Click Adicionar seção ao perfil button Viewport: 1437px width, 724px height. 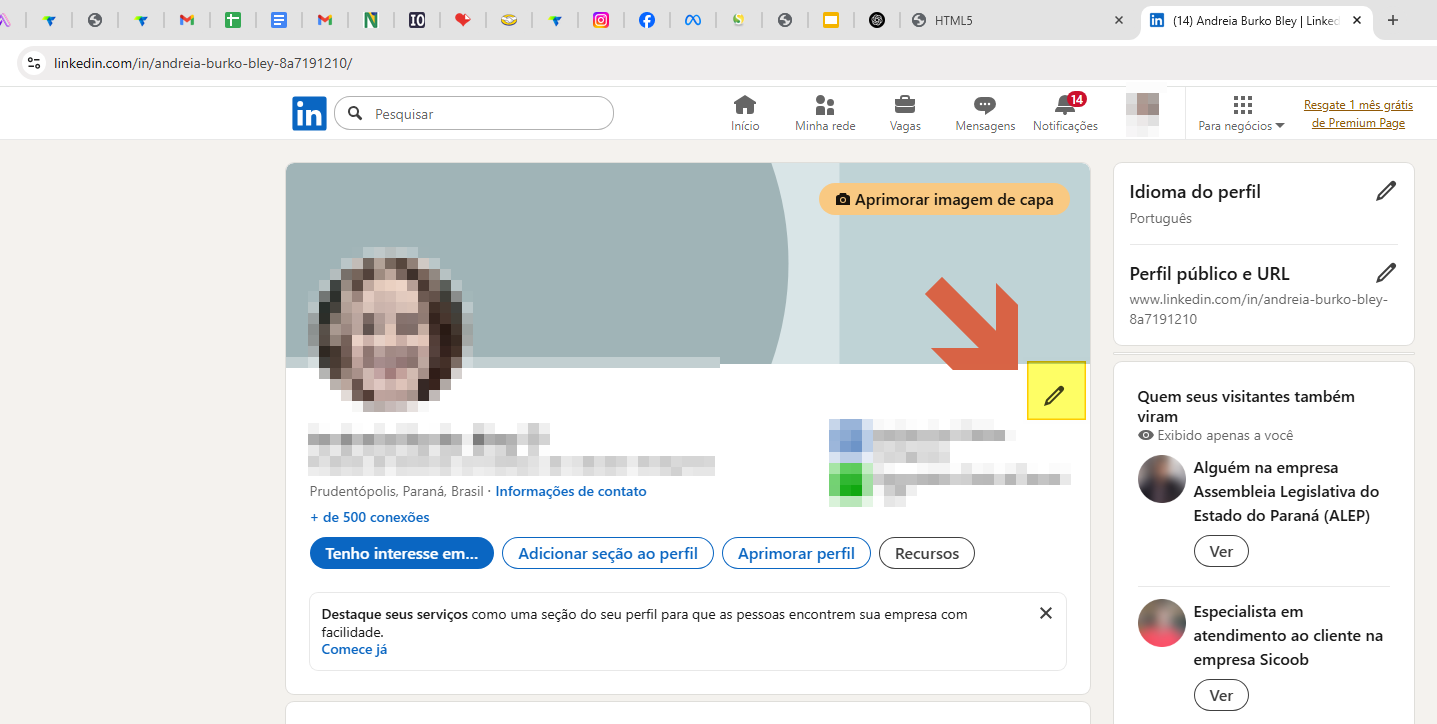pos(608,553)
